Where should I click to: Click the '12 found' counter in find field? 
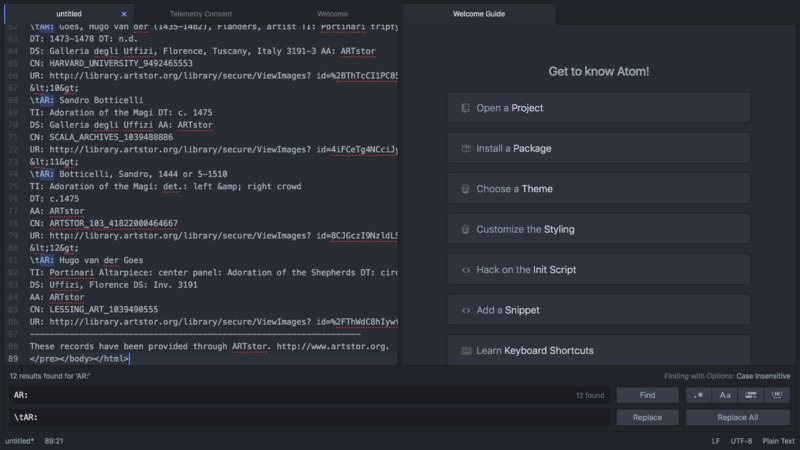[590, 395]
